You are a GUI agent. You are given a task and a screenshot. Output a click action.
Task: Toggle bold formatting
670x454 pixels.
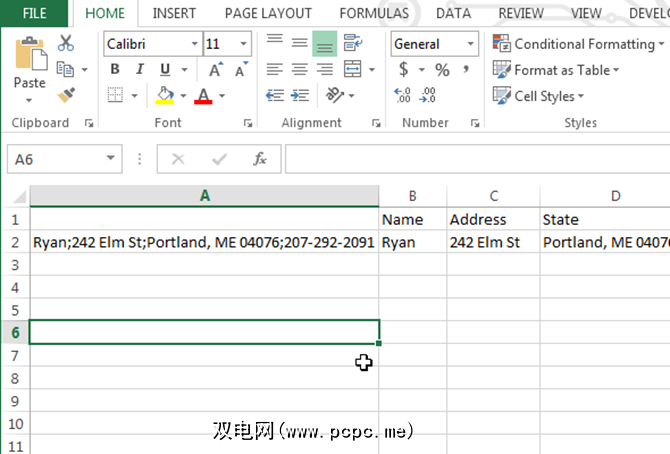click(115, 69)
